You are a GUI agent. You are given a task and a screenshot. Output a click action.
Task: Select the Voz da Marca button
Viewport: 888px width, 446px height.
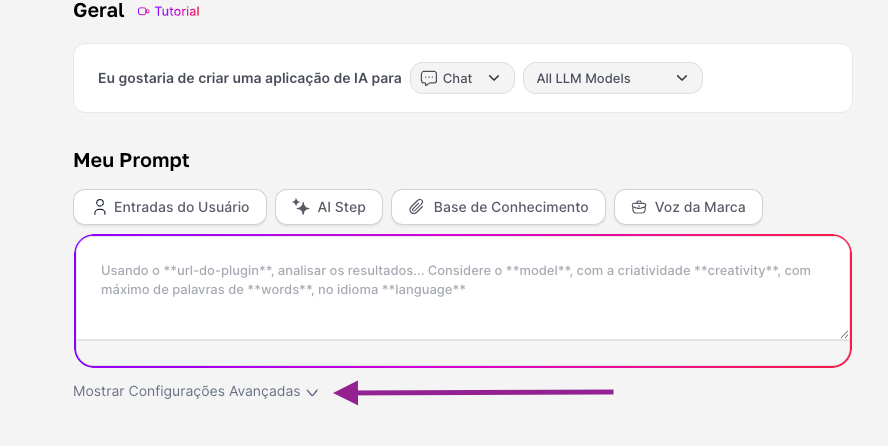(x=687, y=207)
